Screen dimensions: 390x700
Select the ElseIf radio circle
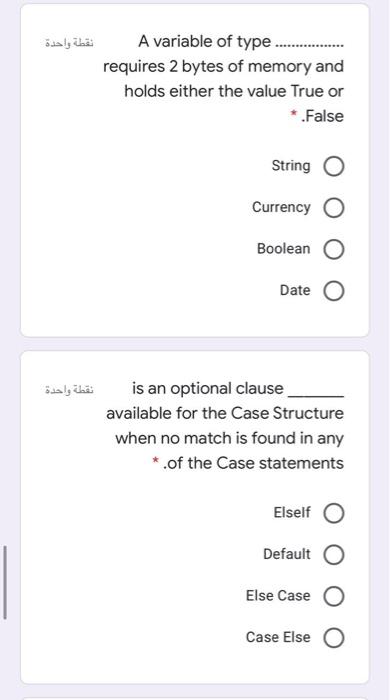(x=334, y=513)
